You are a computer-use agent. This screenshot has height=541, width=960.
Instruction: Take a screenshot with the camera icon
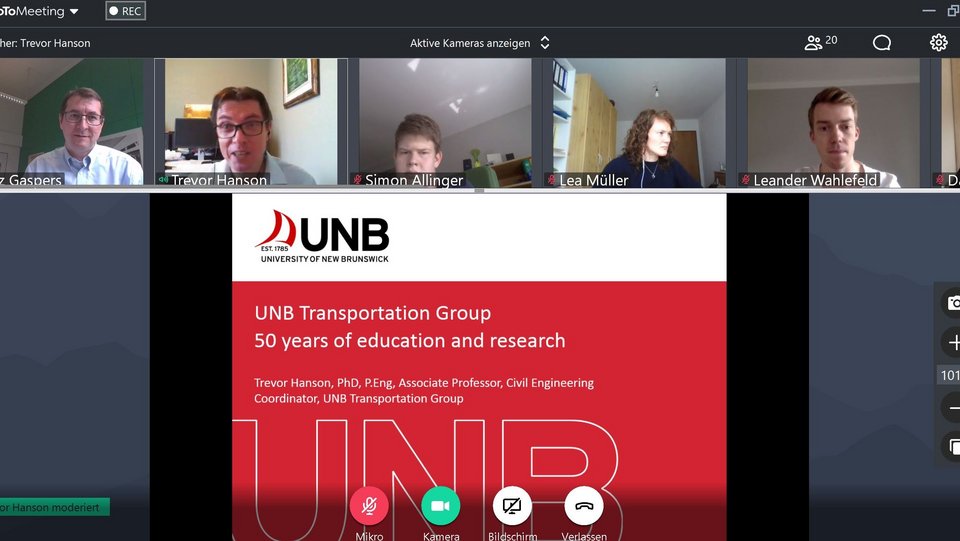tap(951, 304)
